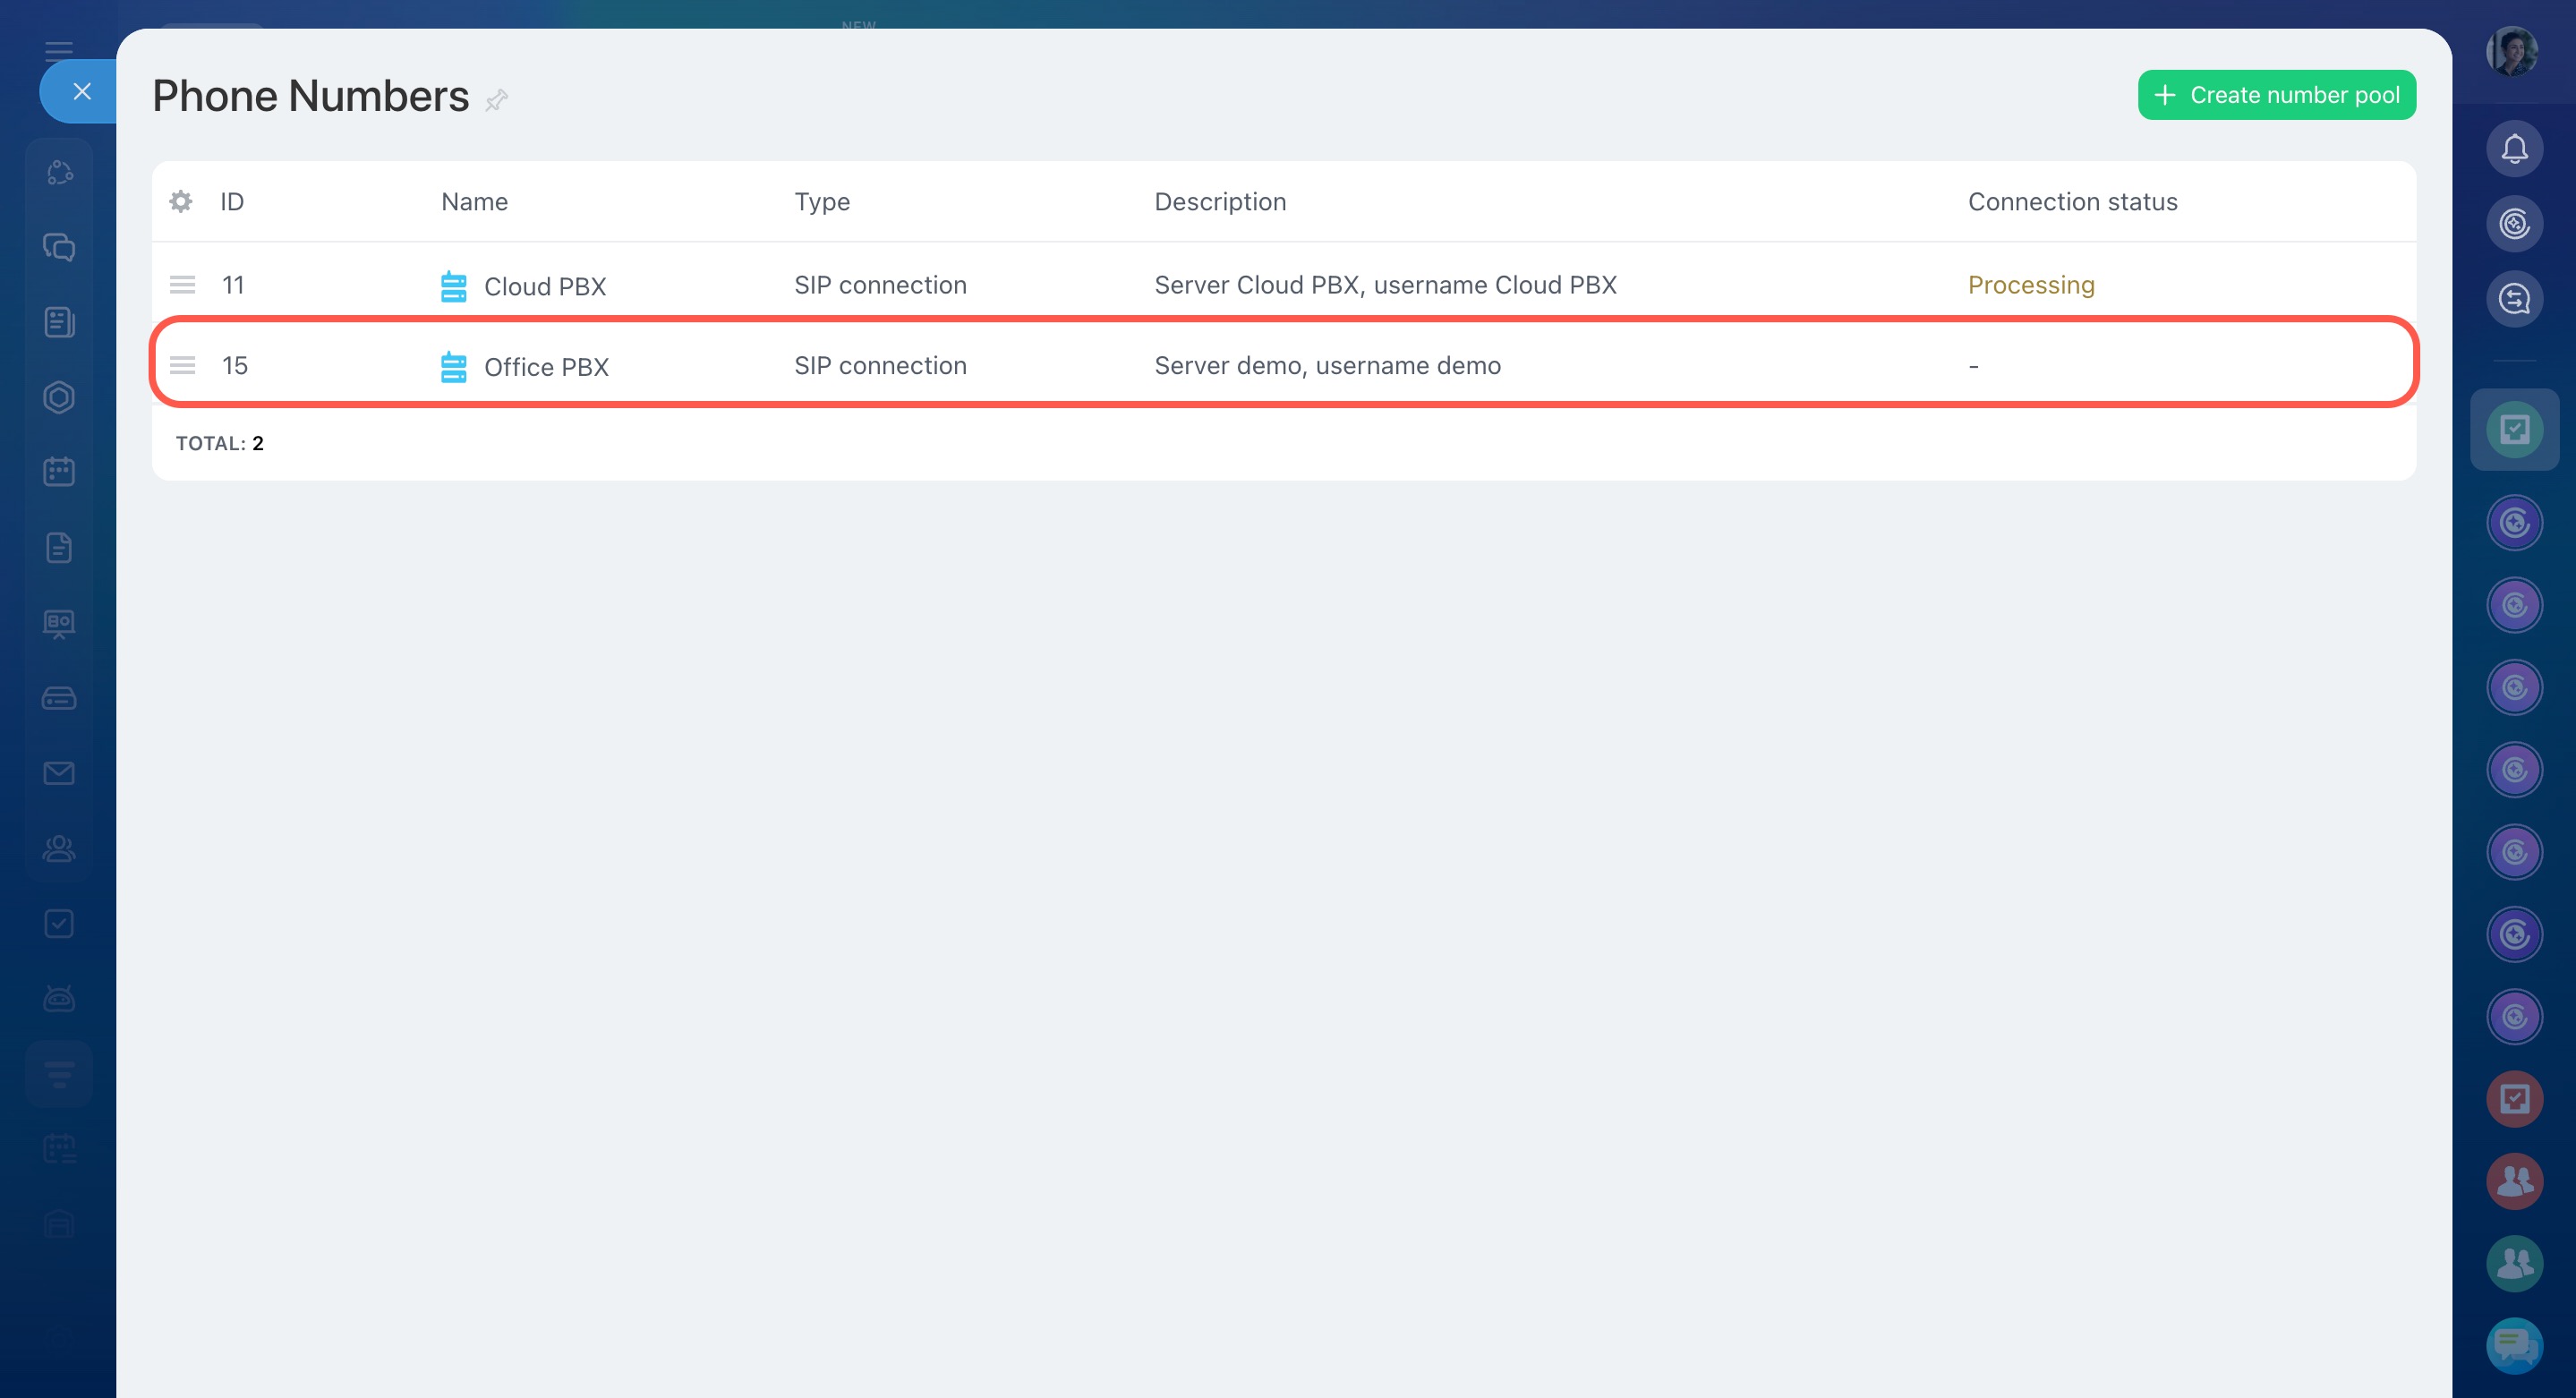Open the support chat bubble icon

[2514, 1345]
